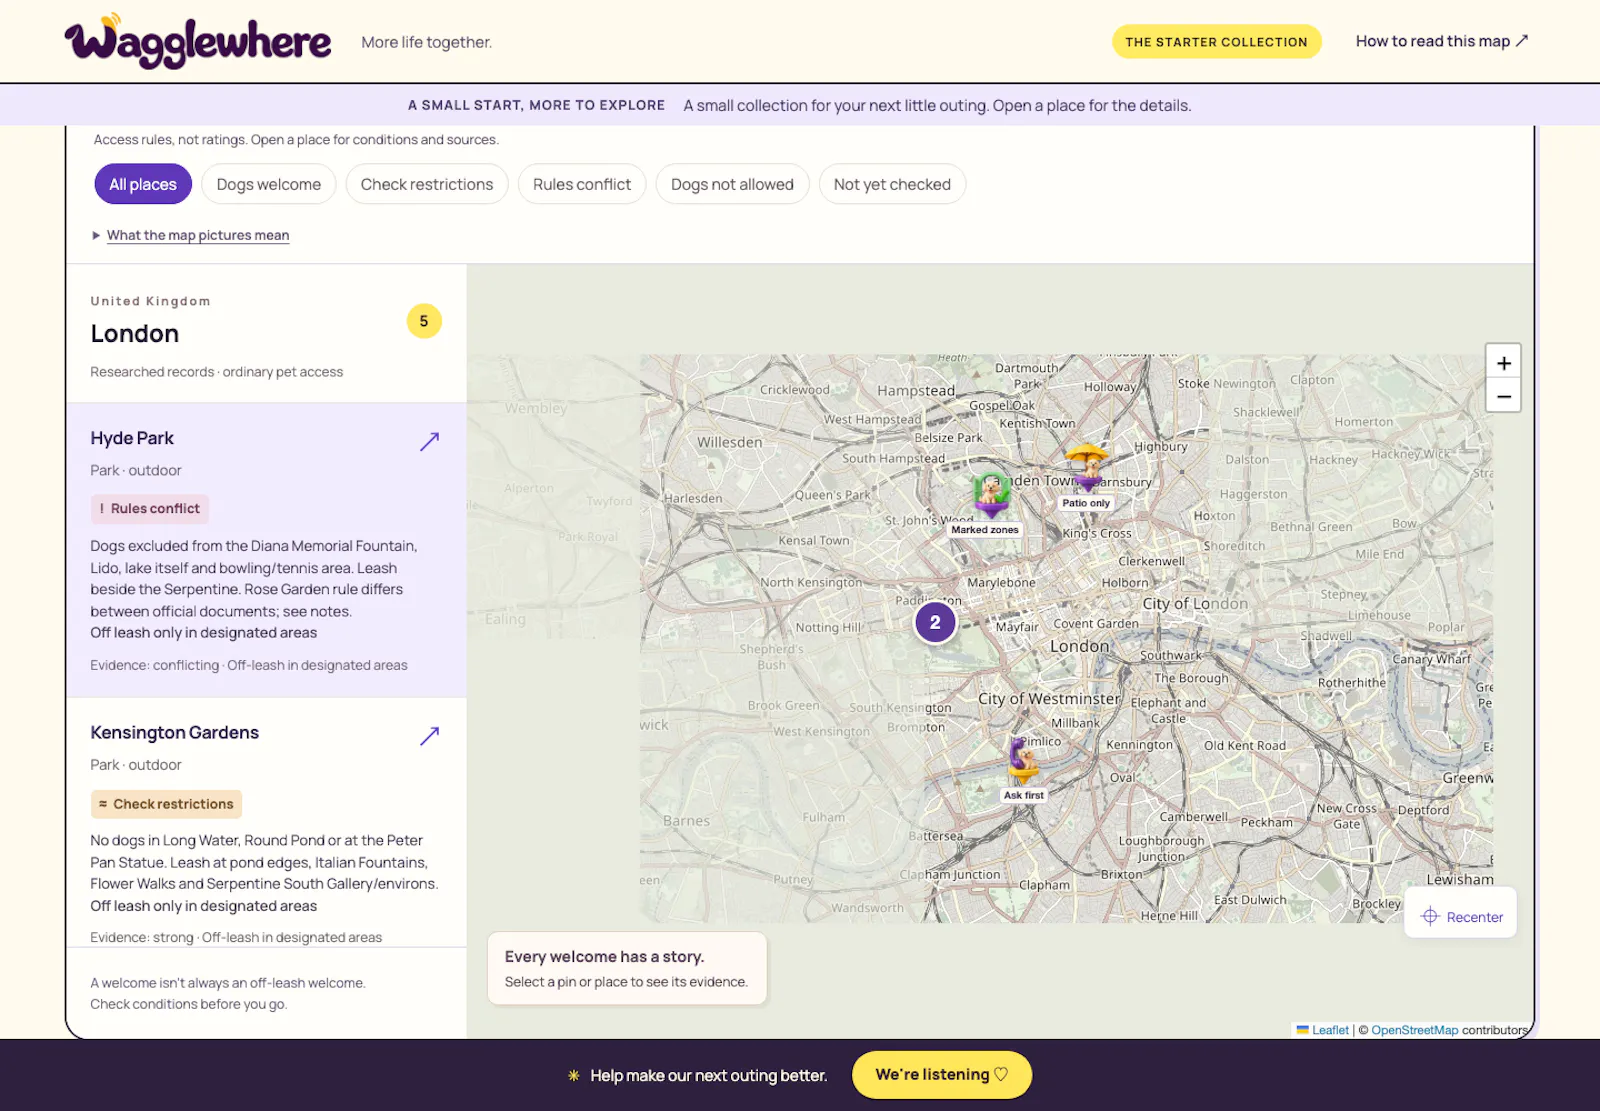Open the OpenStreetMap attribution link
The image size is (1600, 1111).
coord(1414,1030)
